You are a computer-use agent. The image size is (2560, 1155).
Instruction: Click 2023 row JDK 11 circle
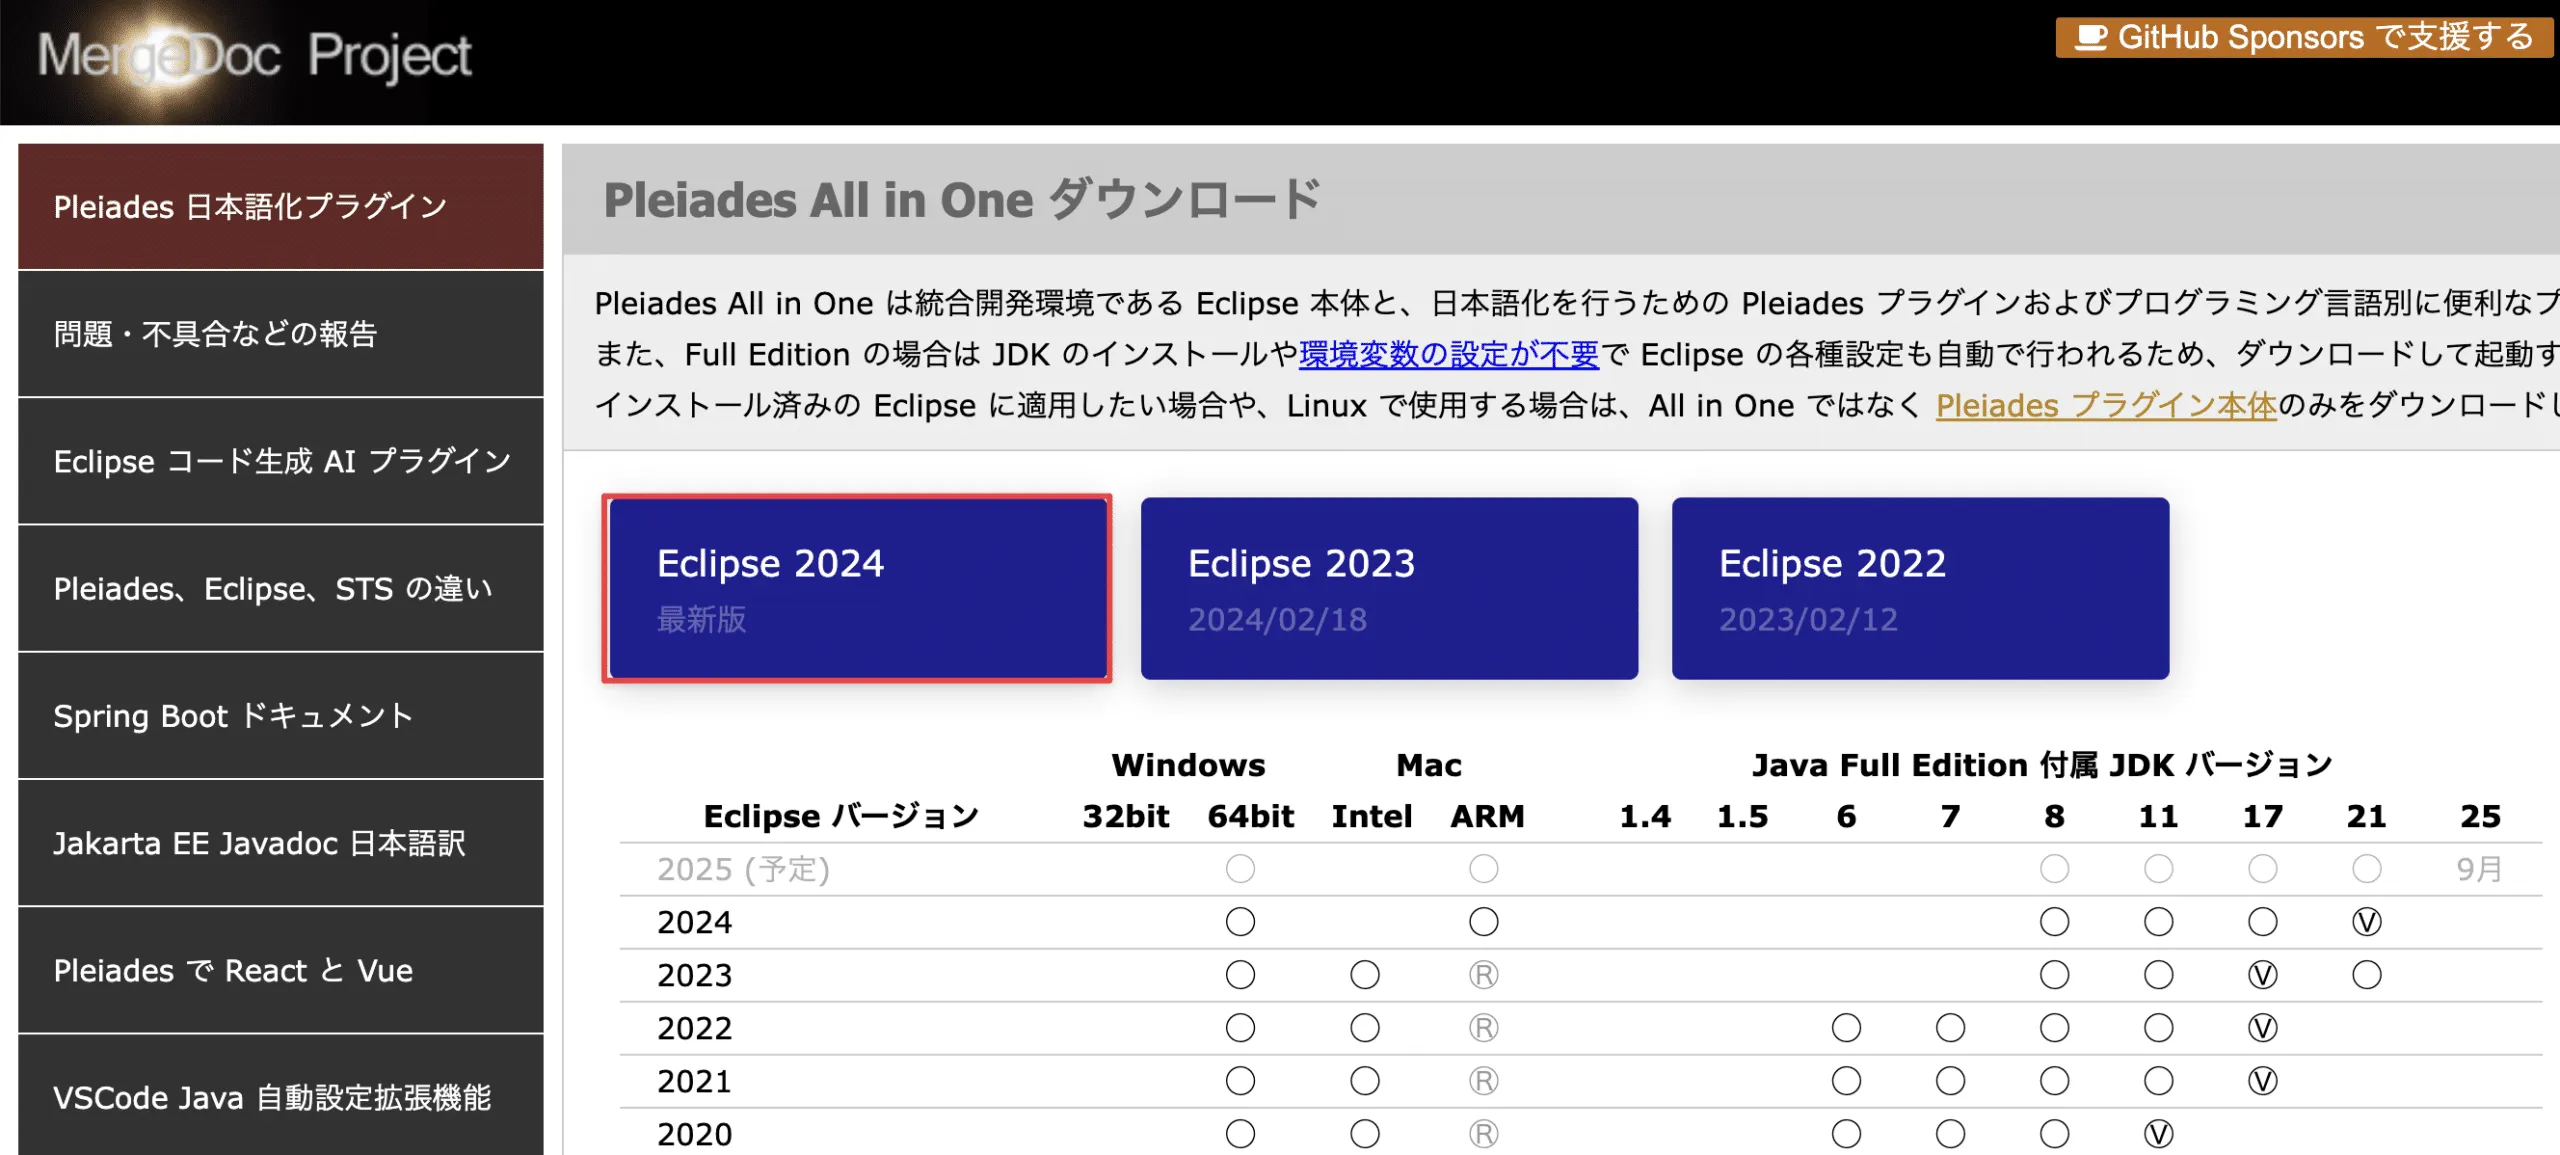(x=2159, y=975)
